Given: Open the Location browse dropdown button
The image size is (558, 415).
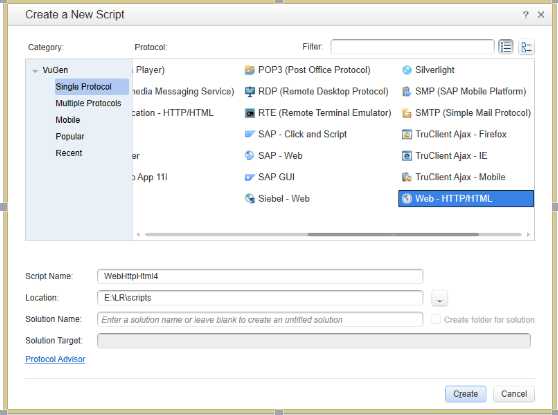Looking at the screenshot, I should [439, 298].
